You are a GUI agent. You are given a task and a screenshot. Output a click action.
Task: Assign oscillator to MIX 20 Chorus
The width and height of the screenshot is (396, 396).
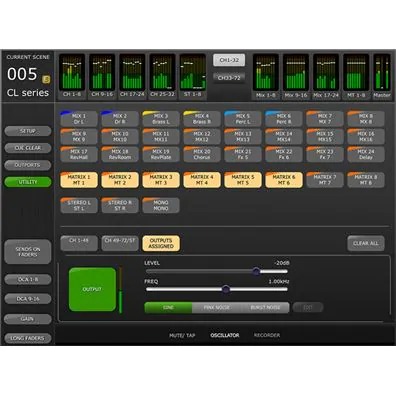pos(202,154)
